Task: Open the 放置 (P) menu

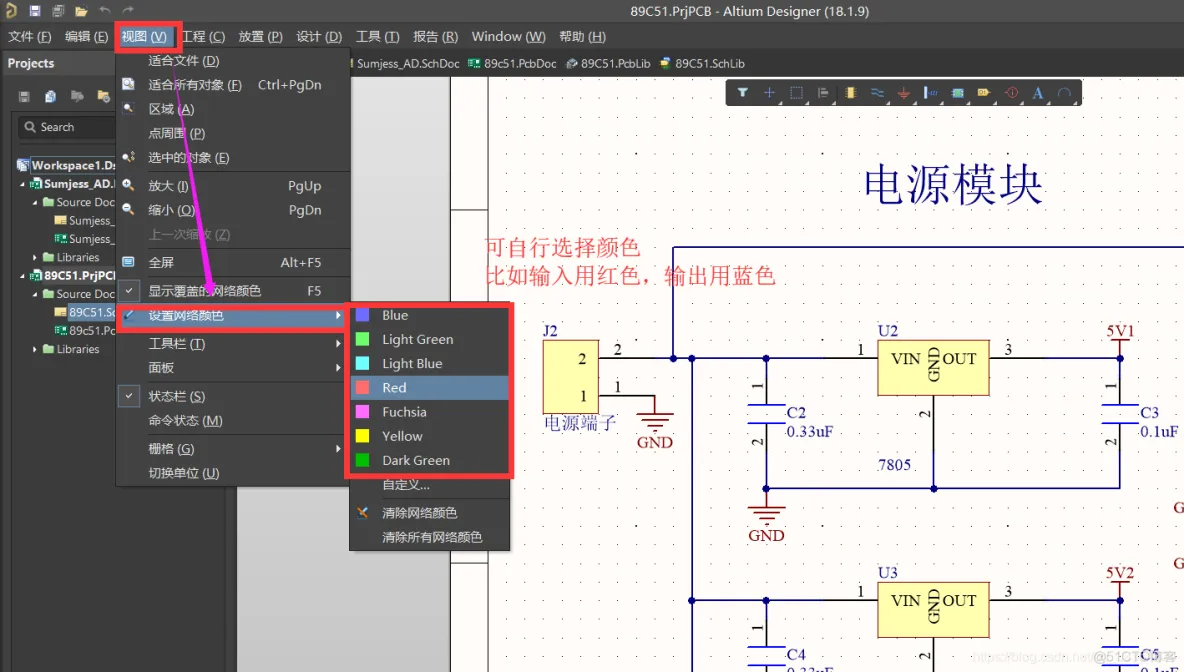Action: pos(261,36)
